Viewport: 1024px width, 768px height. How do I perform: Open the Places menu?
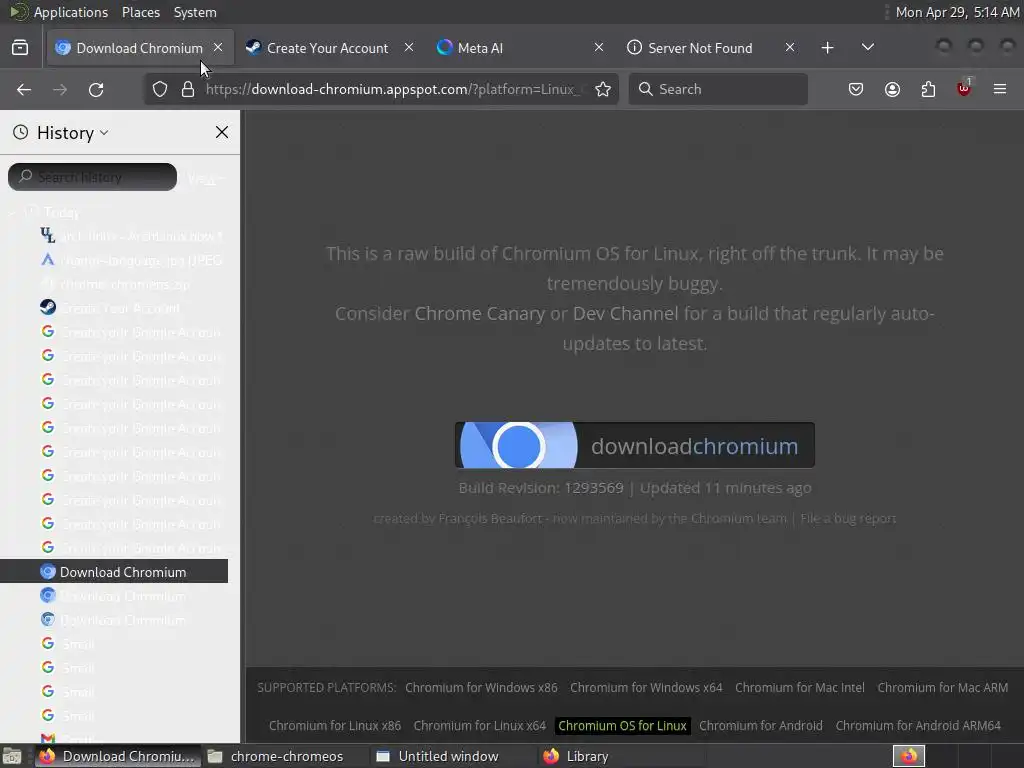[x=140, y=12]
